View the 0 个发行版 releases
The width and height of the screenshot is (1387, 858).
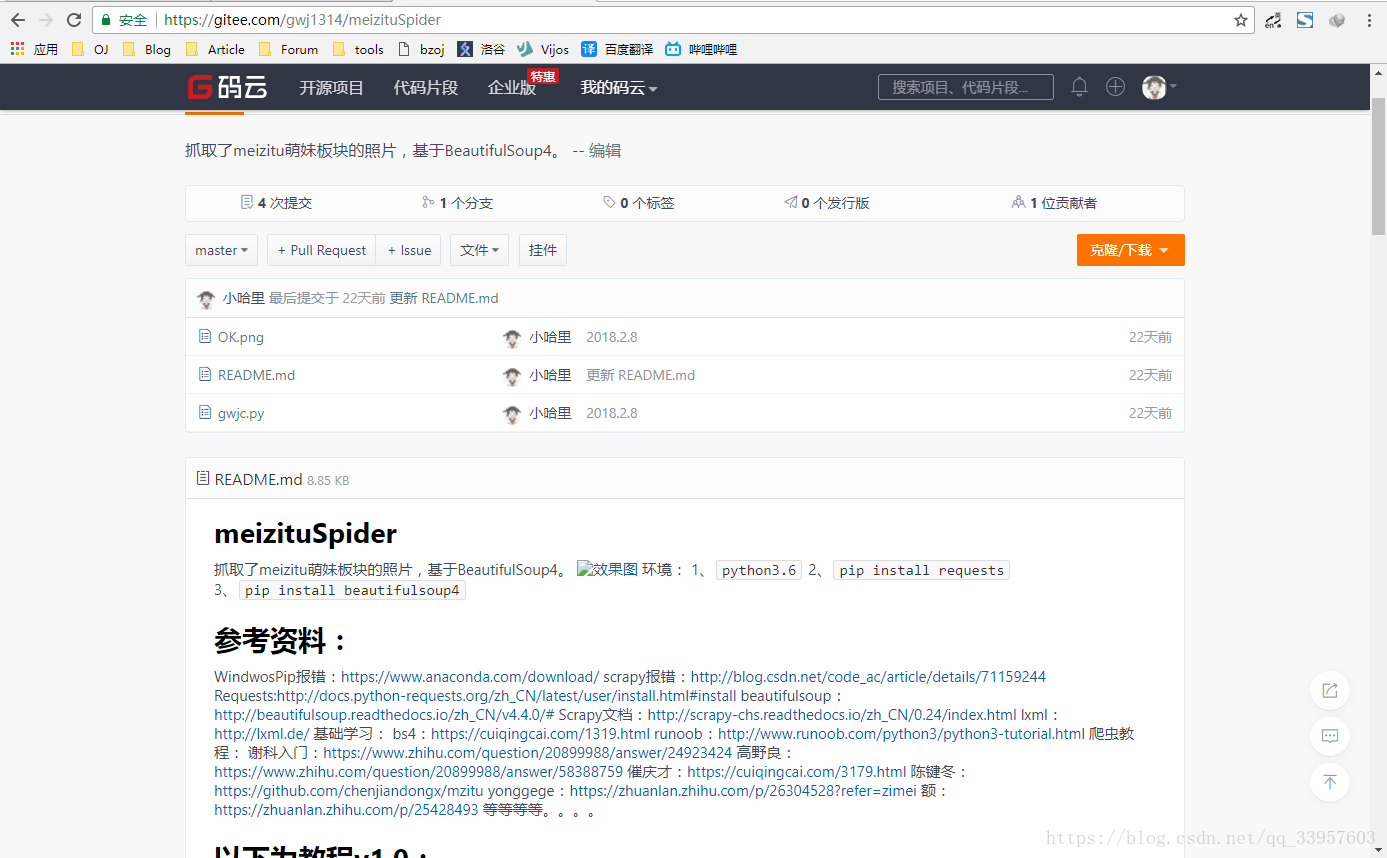tap(827, 203)
